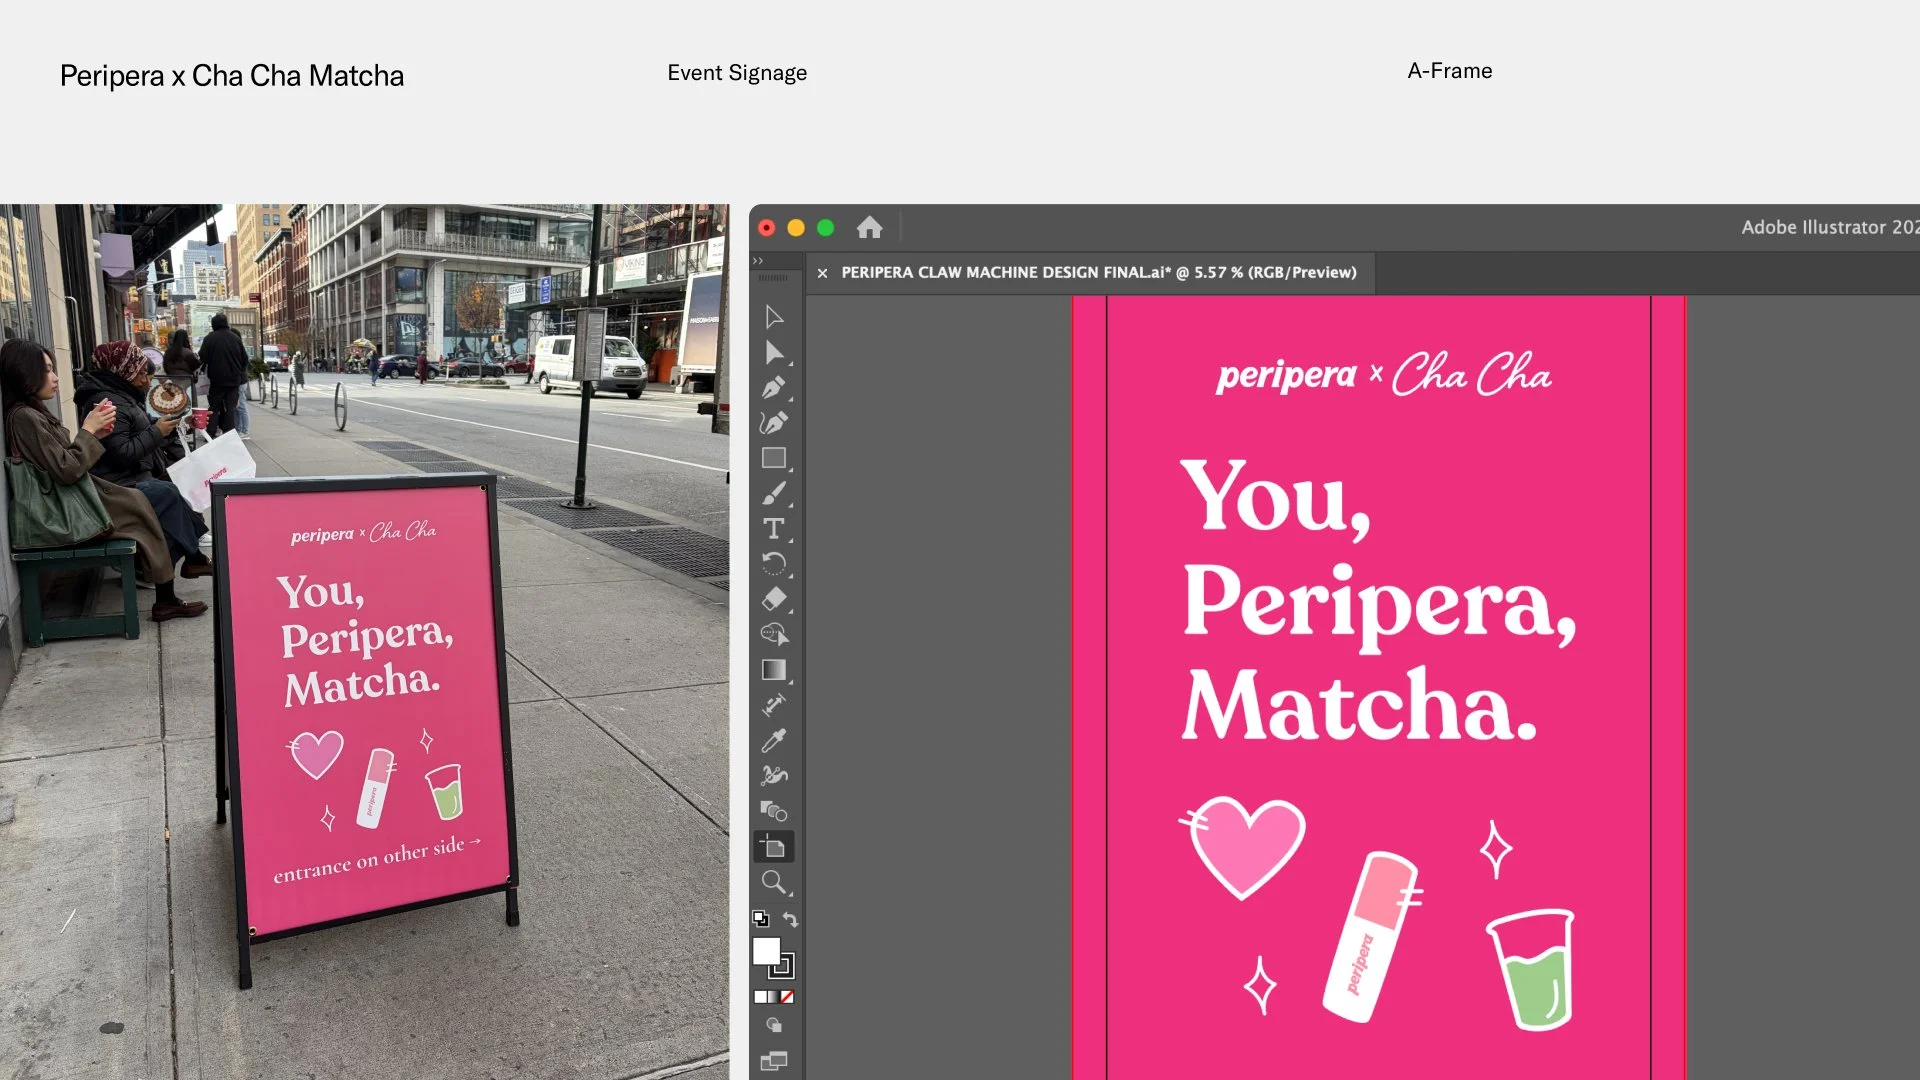Select the Curvature tool

tap(774, 423)
